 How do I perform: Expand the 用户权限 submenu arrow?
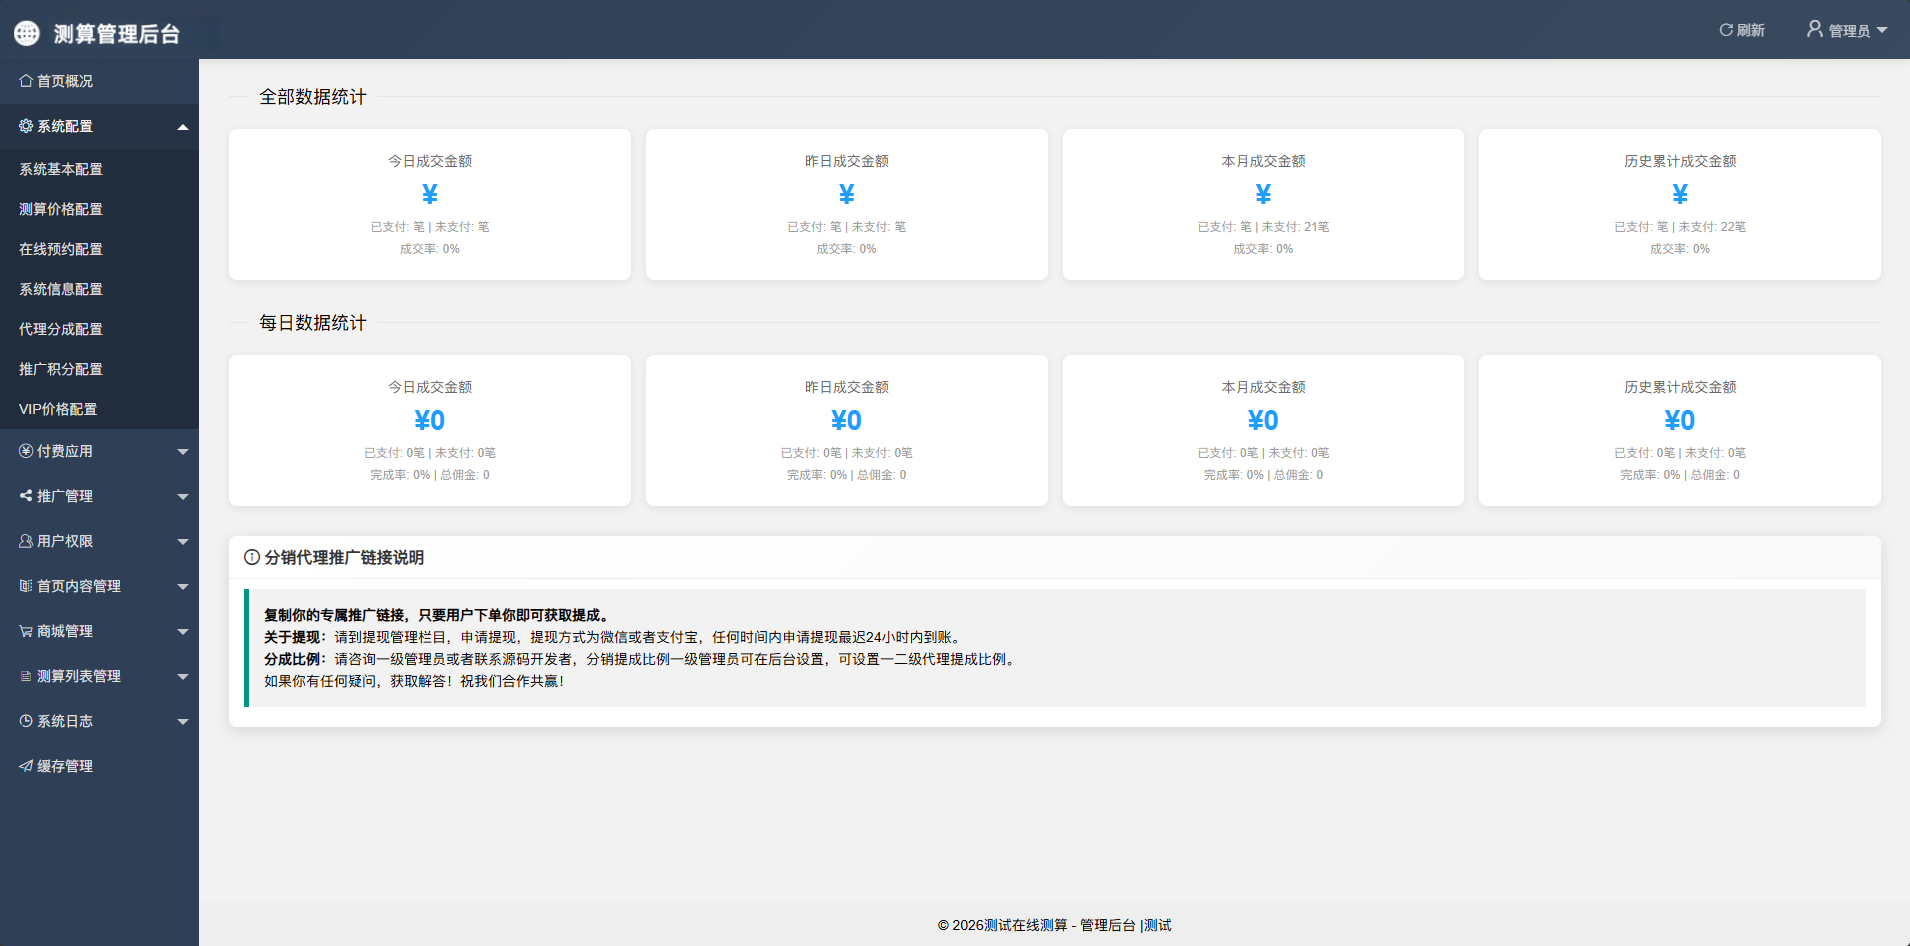click(x=183, y=542)
